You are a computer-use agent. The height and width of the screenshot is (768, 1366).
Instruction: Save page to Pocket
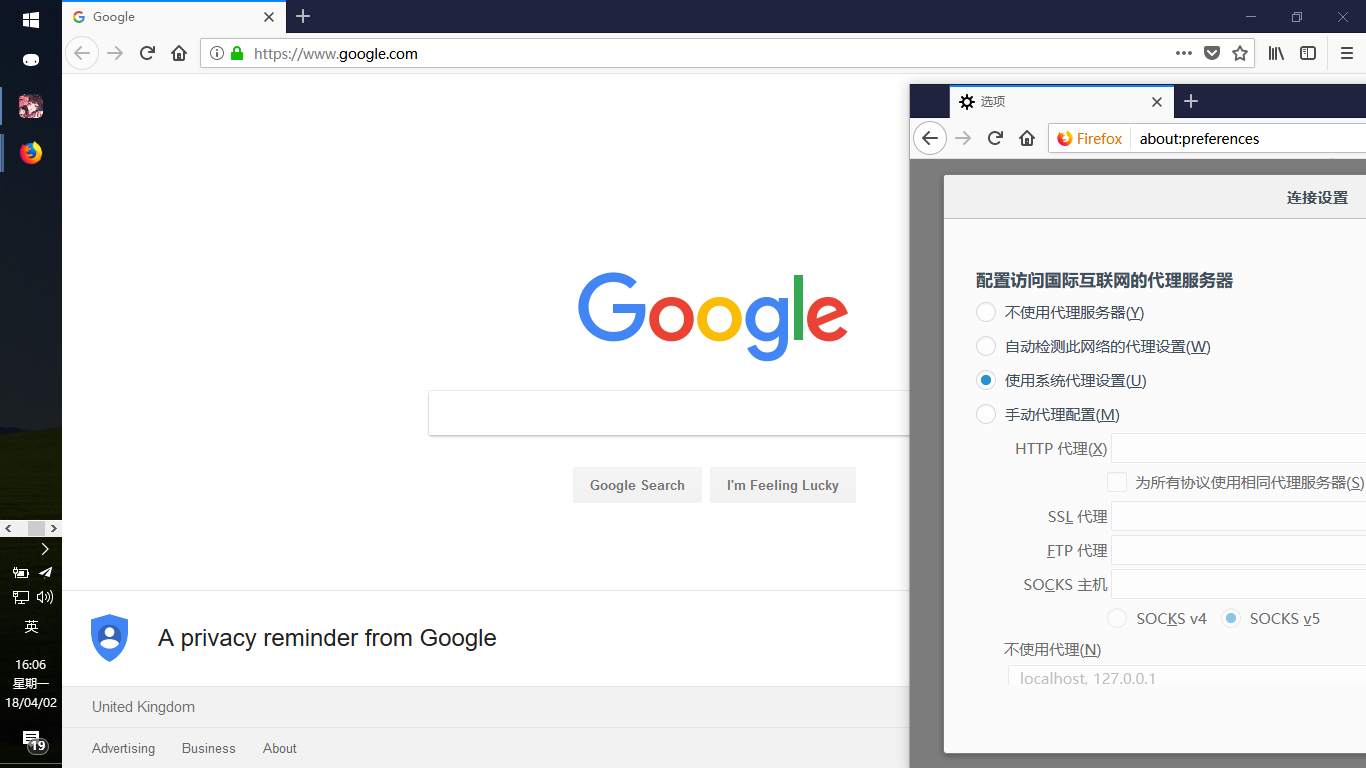point(1212,54)
